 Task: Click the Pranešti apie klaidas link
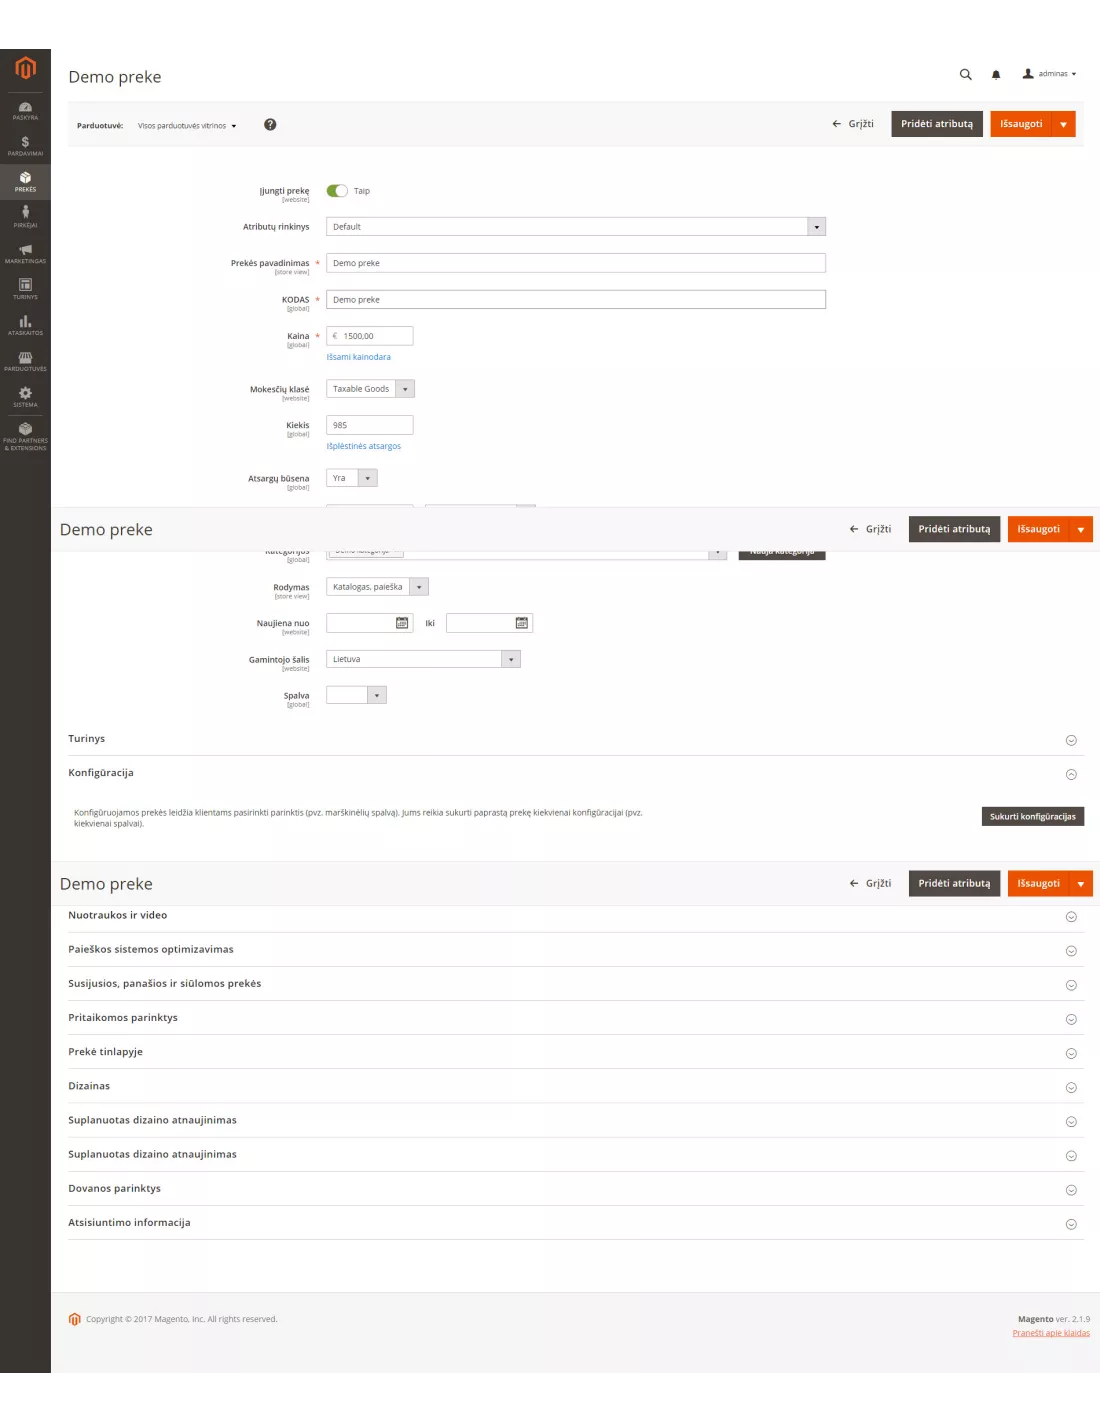click(x=1051, y=1333)
